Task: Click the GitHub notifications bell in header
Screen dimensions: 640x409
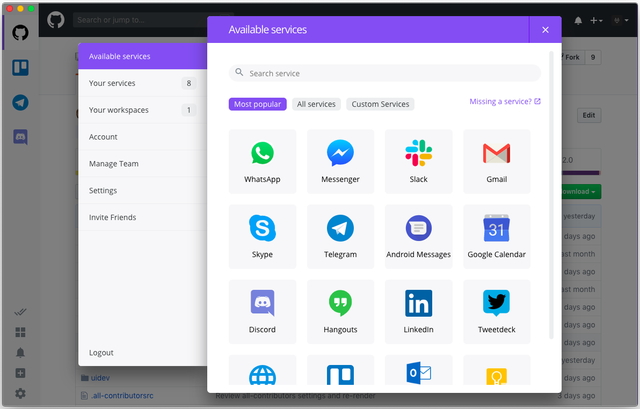Action: pos(578,20)
